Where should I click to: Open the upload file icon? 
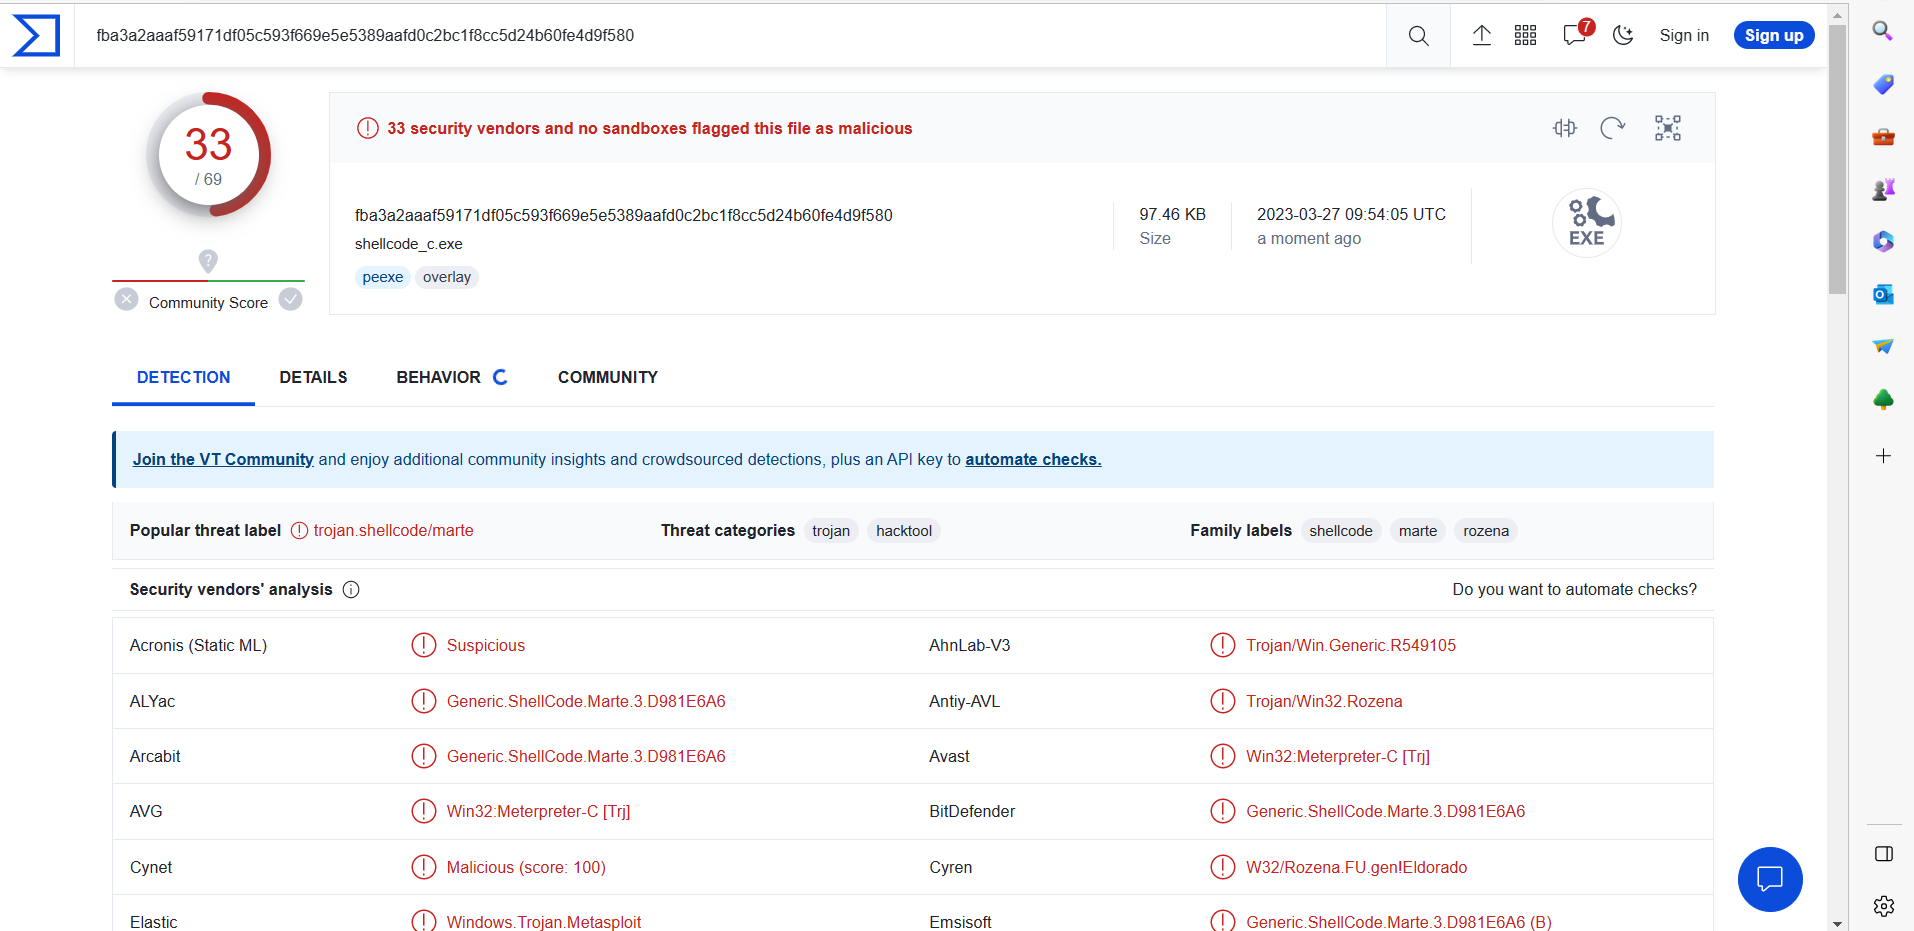pyautogui.click(x=1482, y=36)
